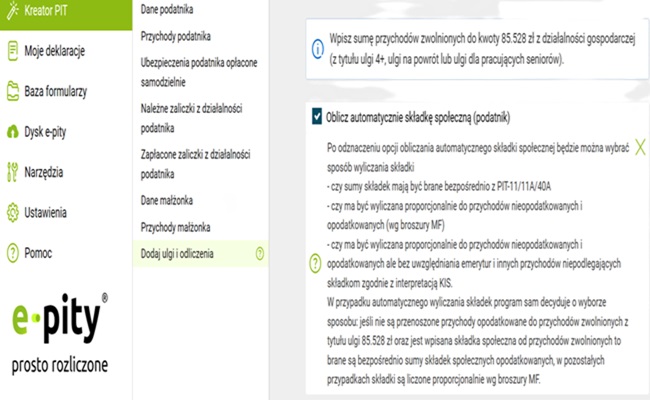Click the blue info icon in hint box

click(318, 49)
